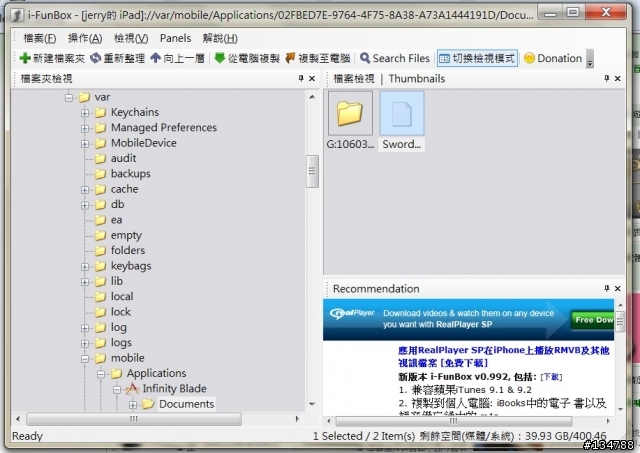Pin the folder view panel
This screenshot has width=640, height=453.
click(x=301, y=78)
